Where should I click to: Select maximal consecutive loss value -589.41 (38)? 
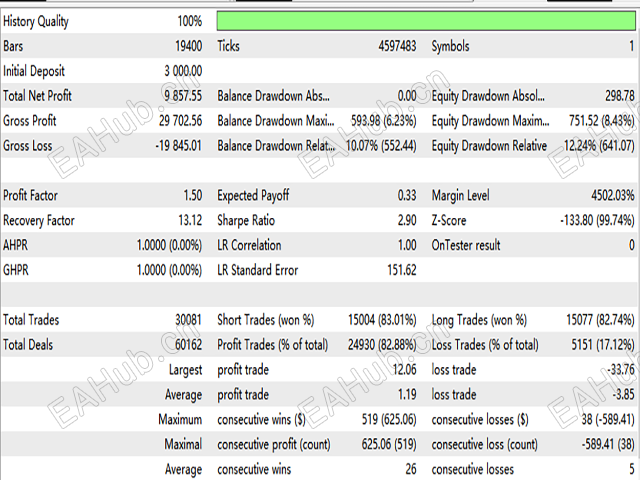608,444
